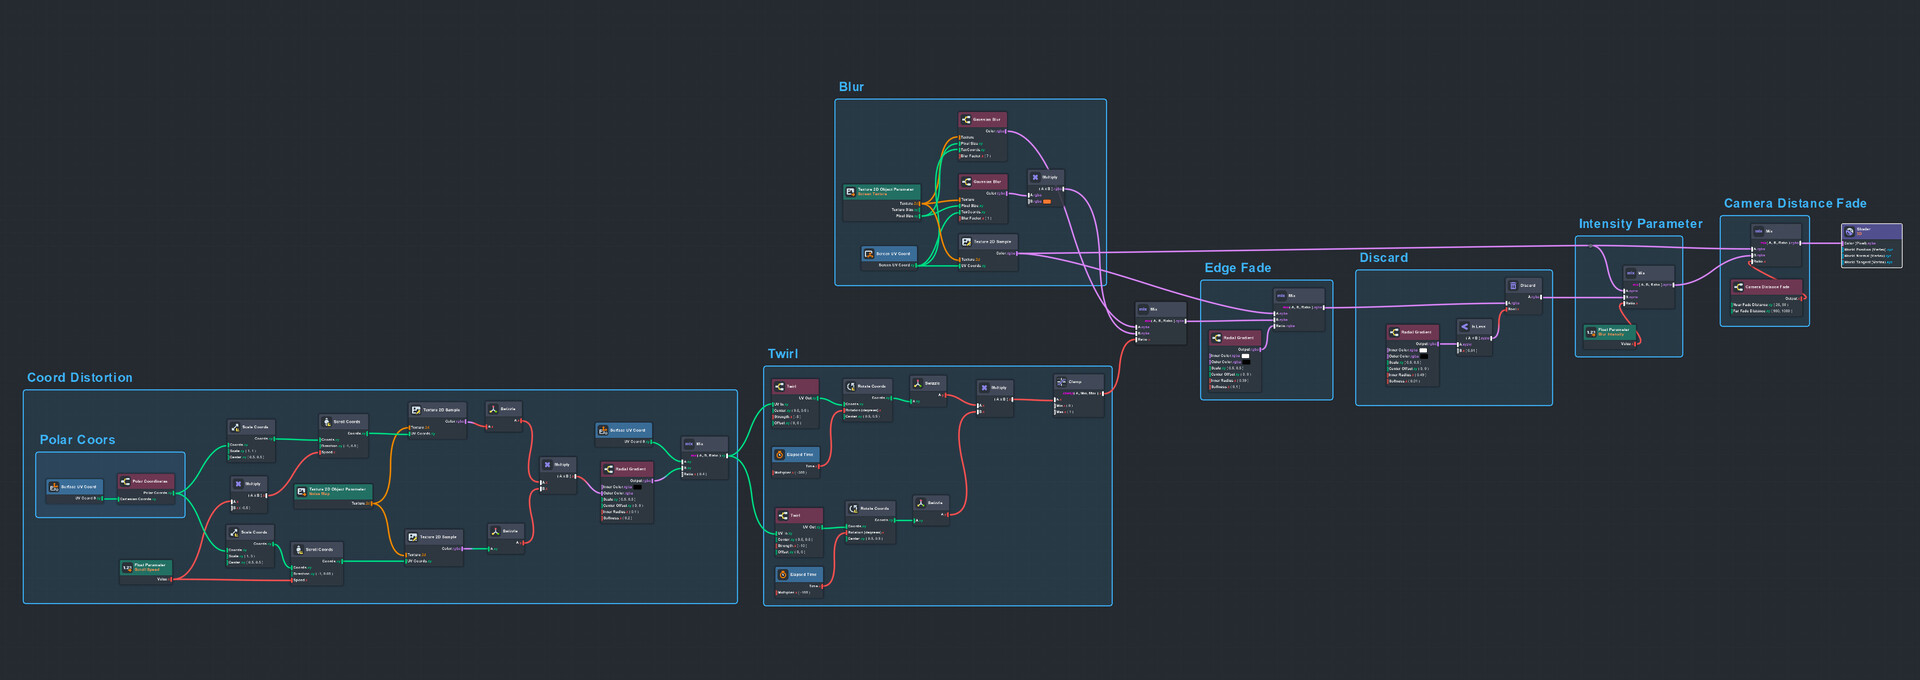Click the Polar Coordinates node icon
The height and width of the screenshot is (680, 1920).
[x=125, y=481]
